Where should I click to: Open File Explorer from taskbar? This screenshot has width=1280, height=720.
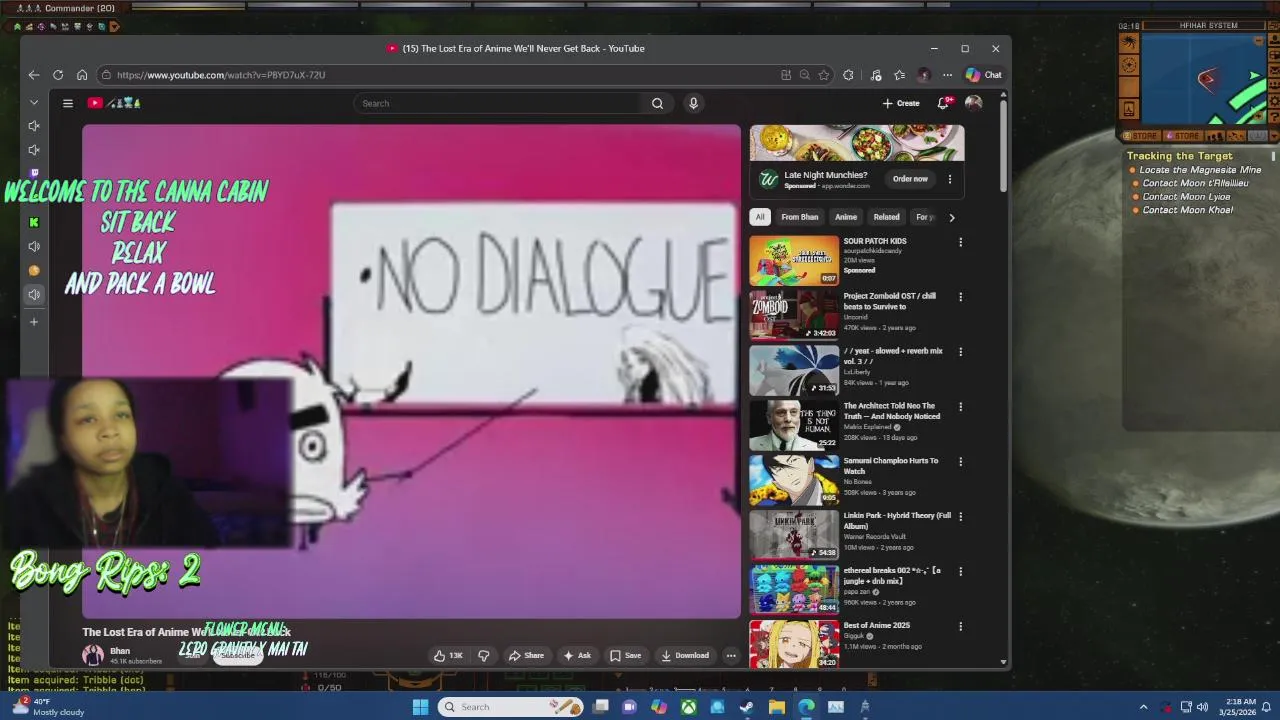(x=776, y=707)
